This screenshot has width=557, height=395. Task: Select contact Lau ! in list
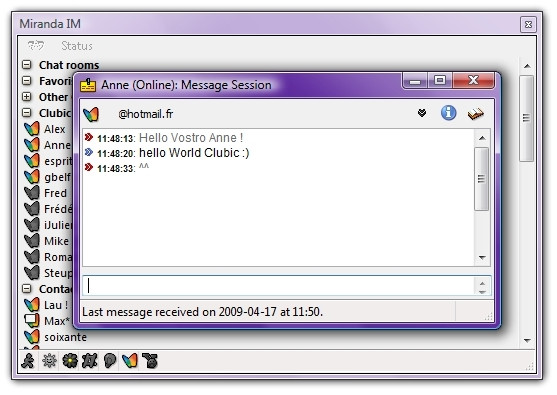56,305
